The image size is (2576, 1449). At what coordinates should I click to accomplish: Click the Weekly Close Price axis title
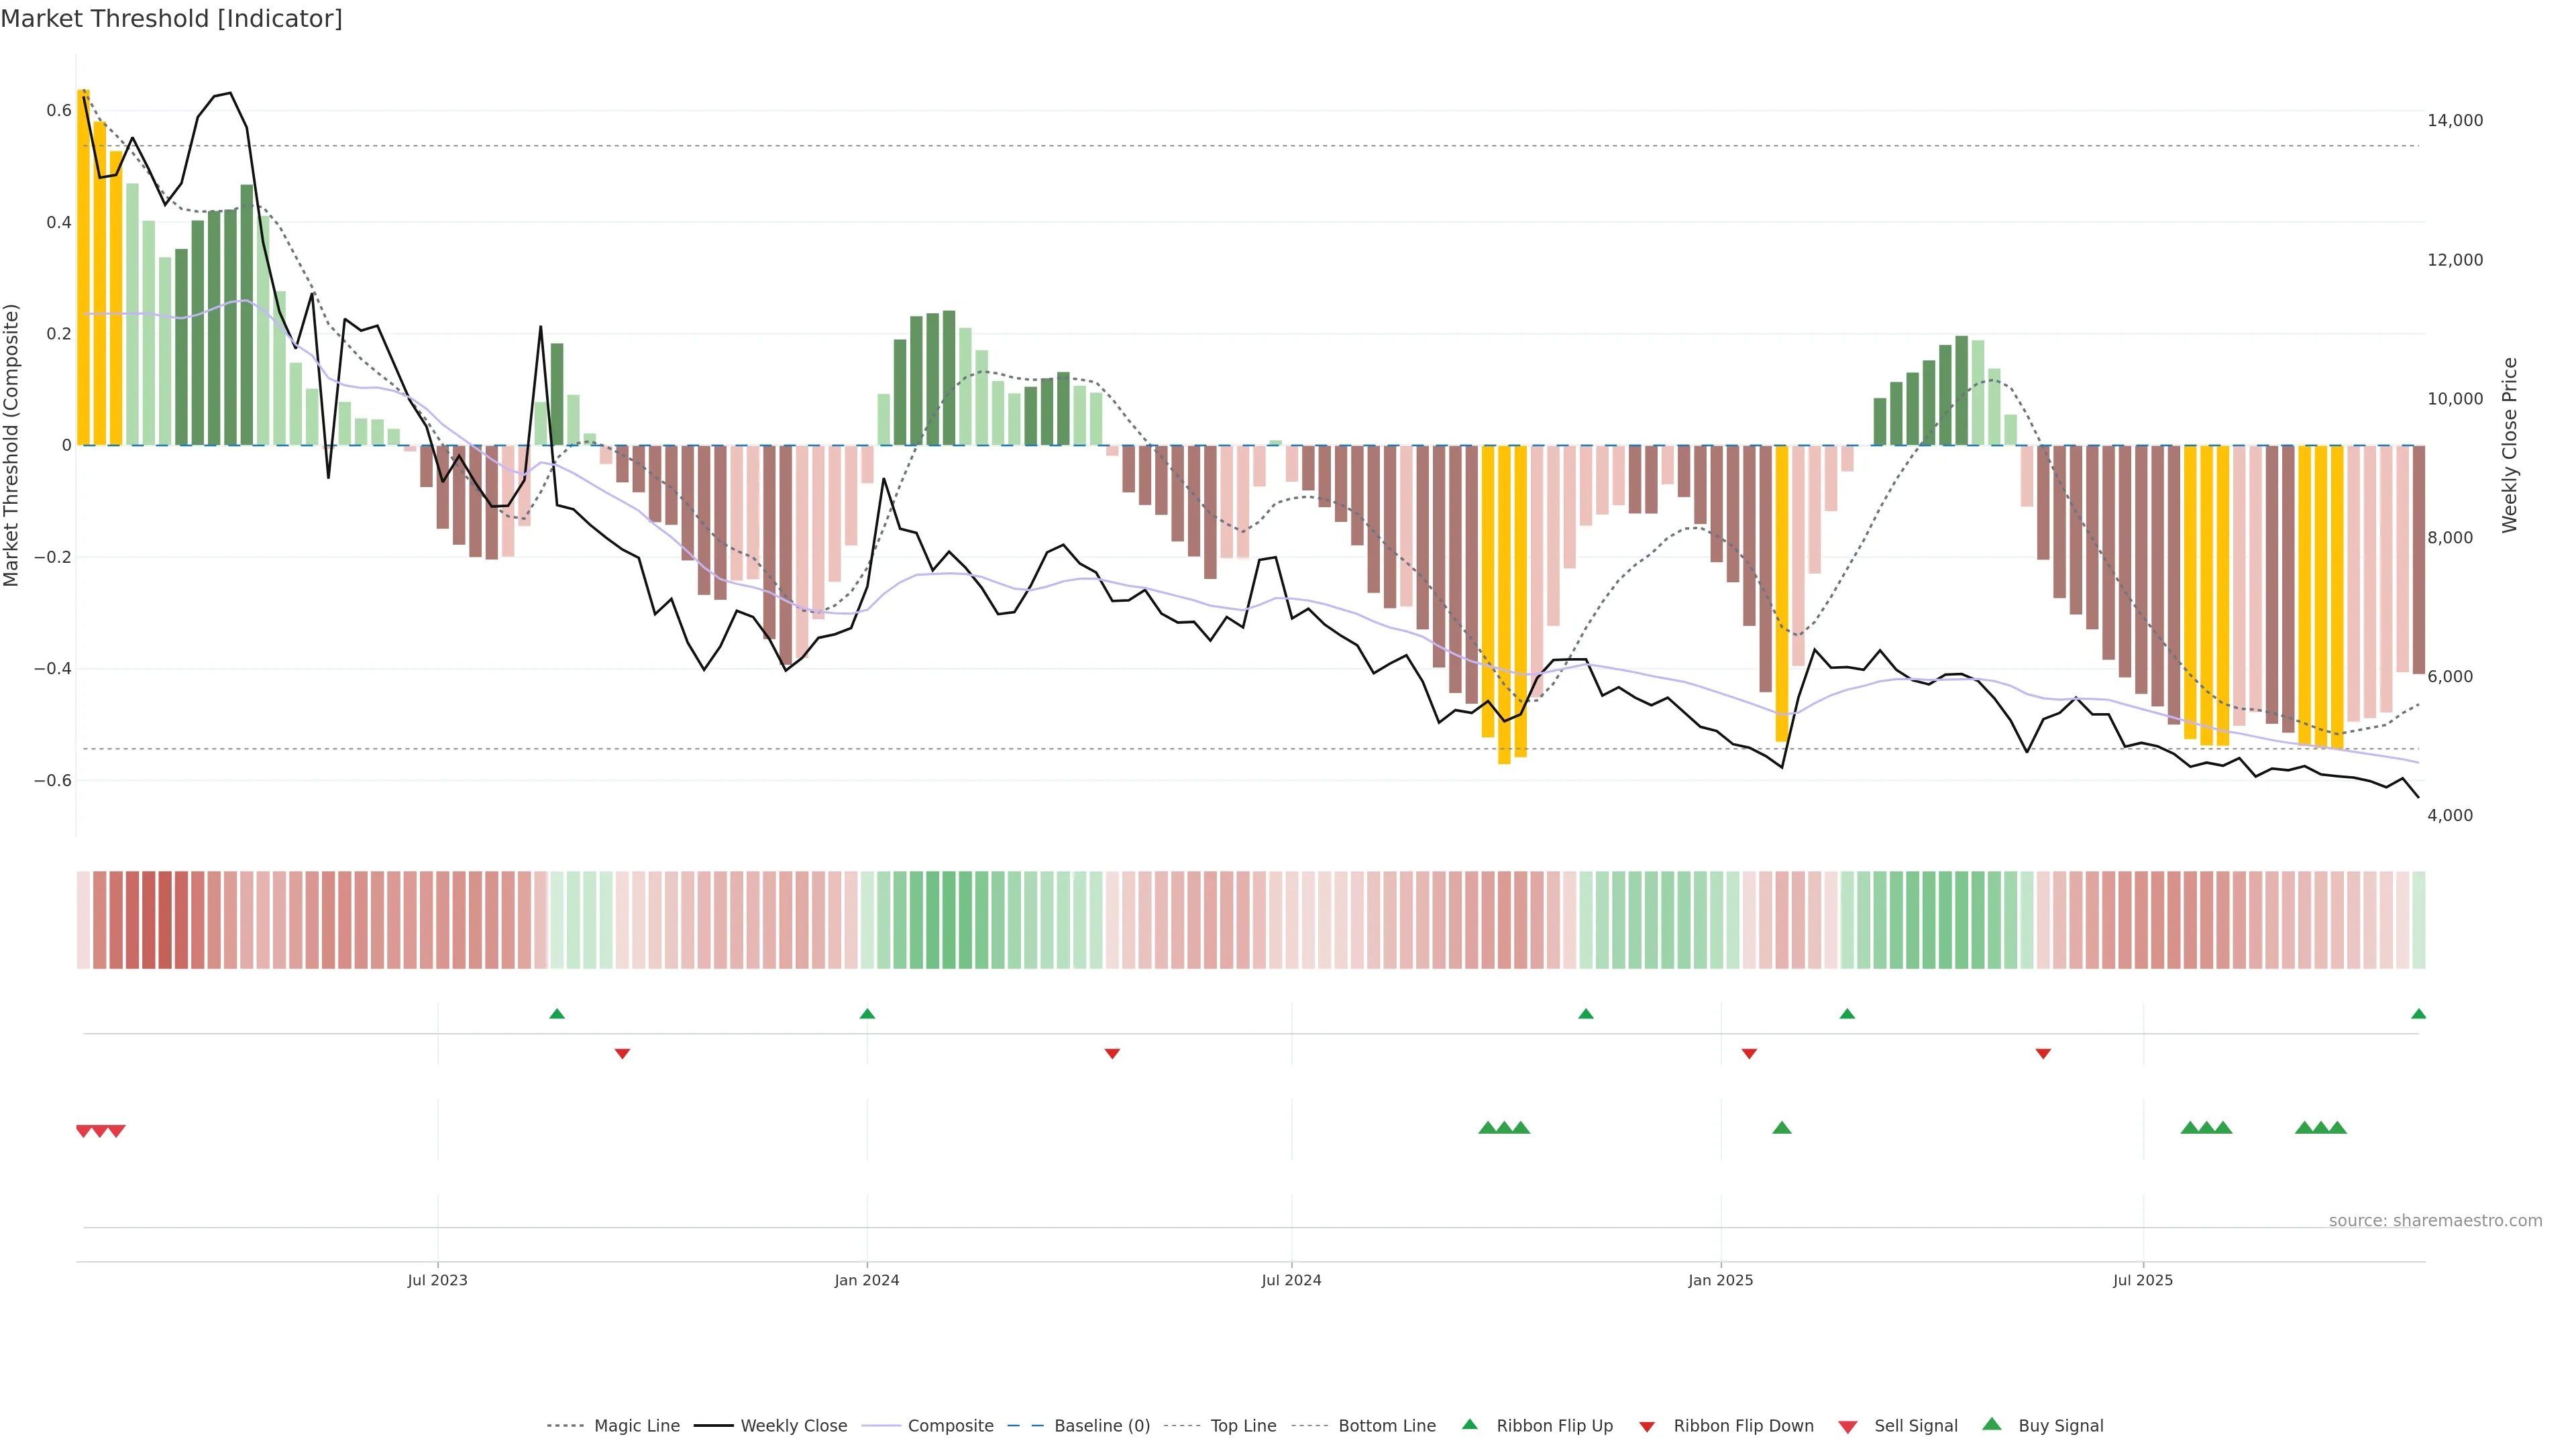[x=2509, y=445]
